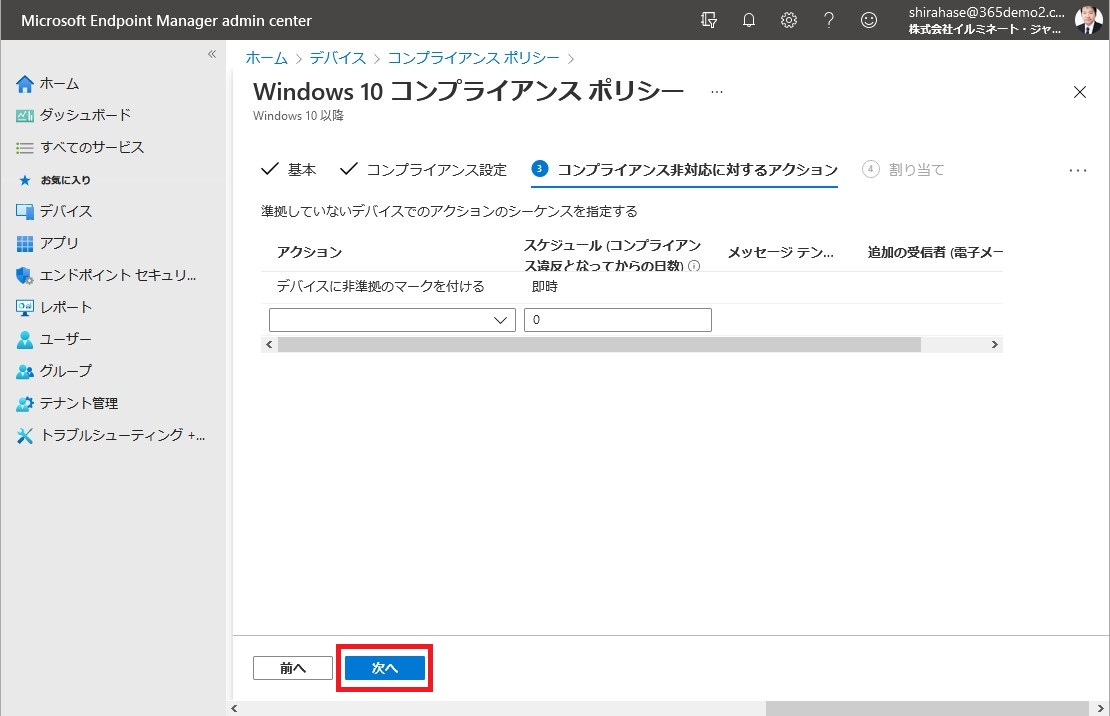This screenshot has width=1110, height=716.
Task: Click the 前へ button
Action: pos(292,668)
